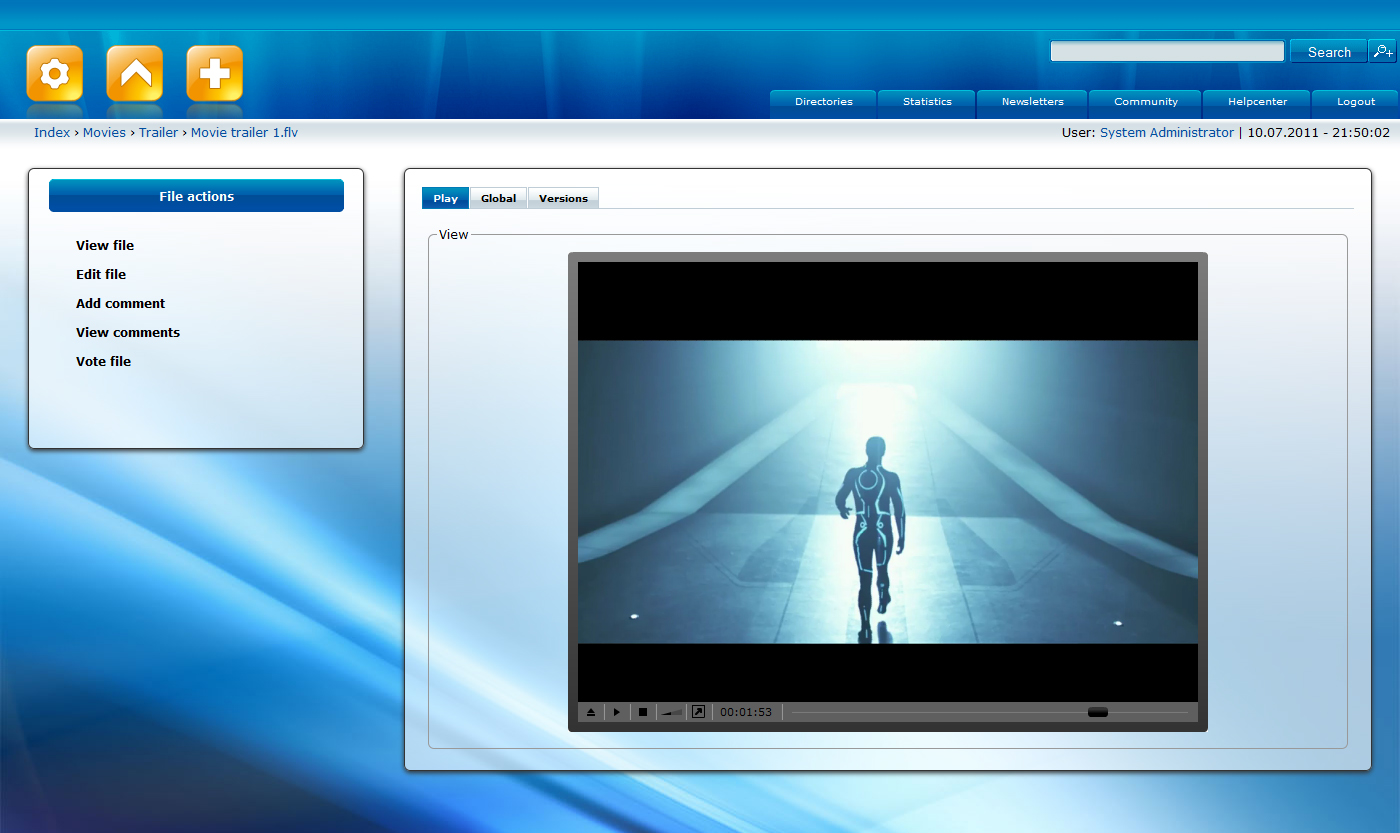Open the Statistics menu
1400x833 pixels.
[x=927, y=102]
